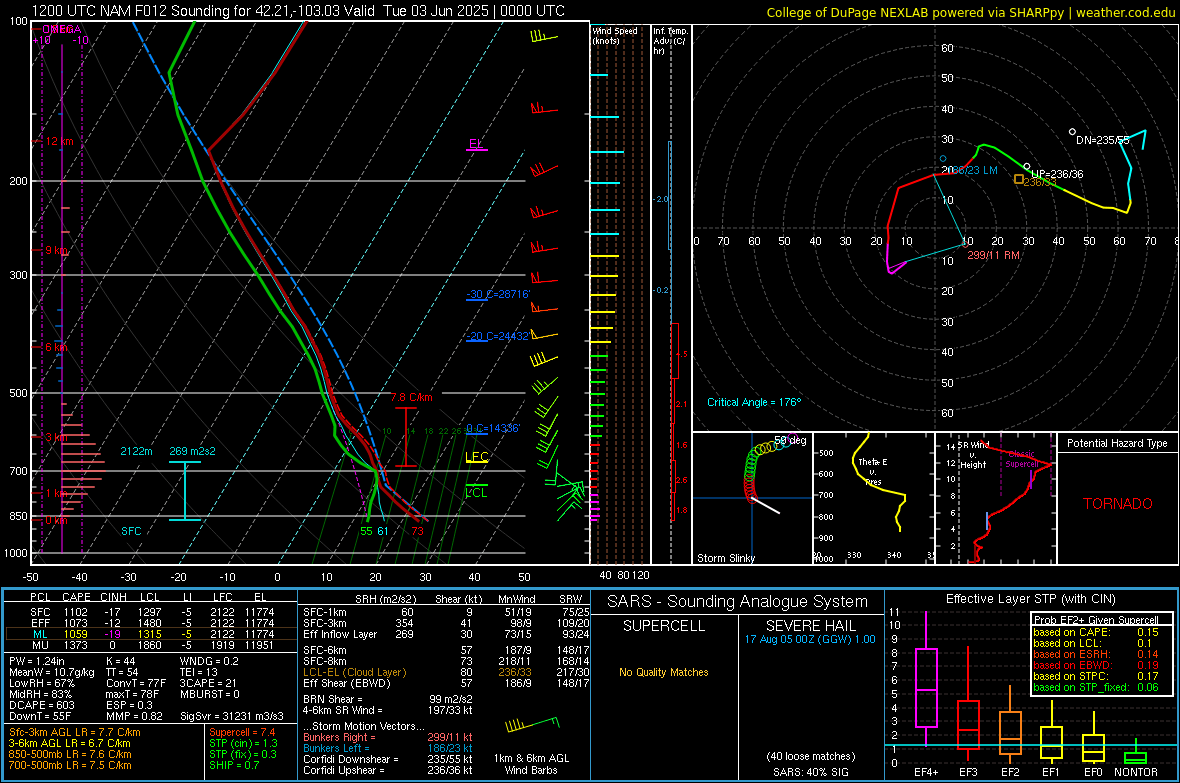
Task: Click 'STP (cin) = 1.3' value
Action: (x=243, y=743)
